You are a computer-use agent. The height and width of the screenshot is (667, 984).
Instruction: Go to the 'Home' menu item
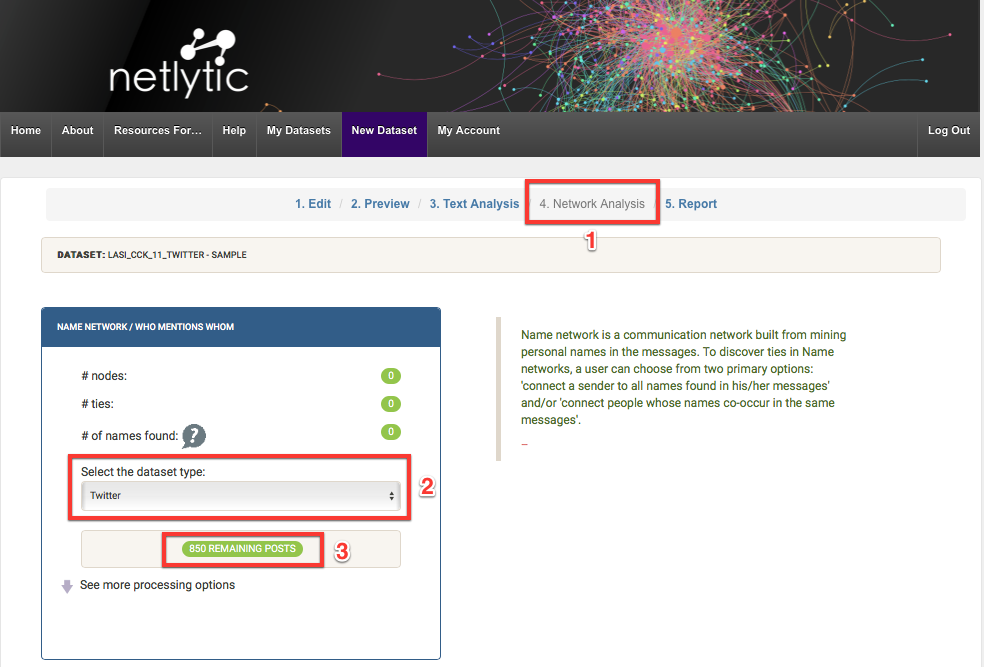tap(25, 131)
